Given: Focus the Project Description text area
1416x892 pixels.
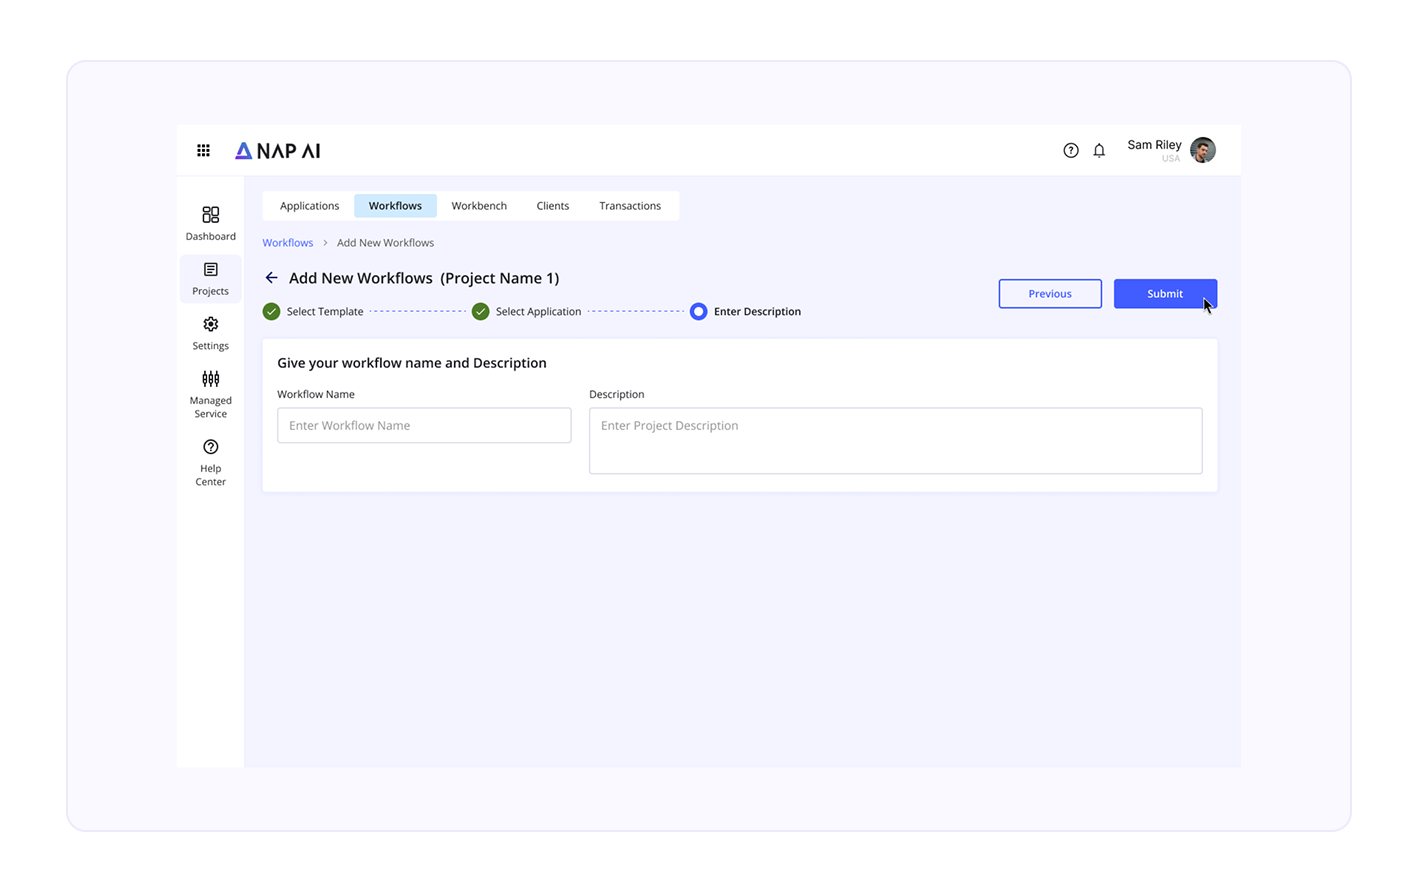Looking at the screenshot, I should [895, 440].
